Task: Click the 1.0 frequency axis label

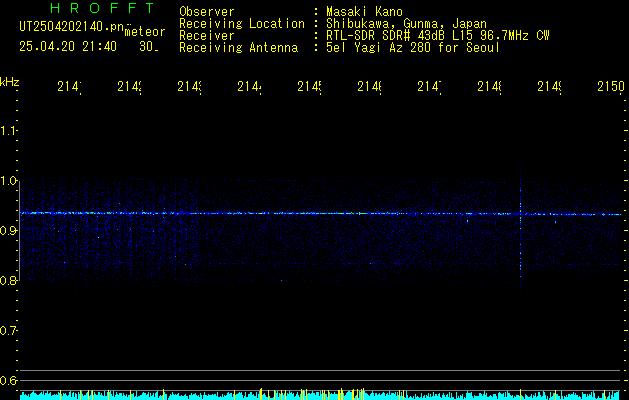Action: pyautogui.click(x=8, y=180)
